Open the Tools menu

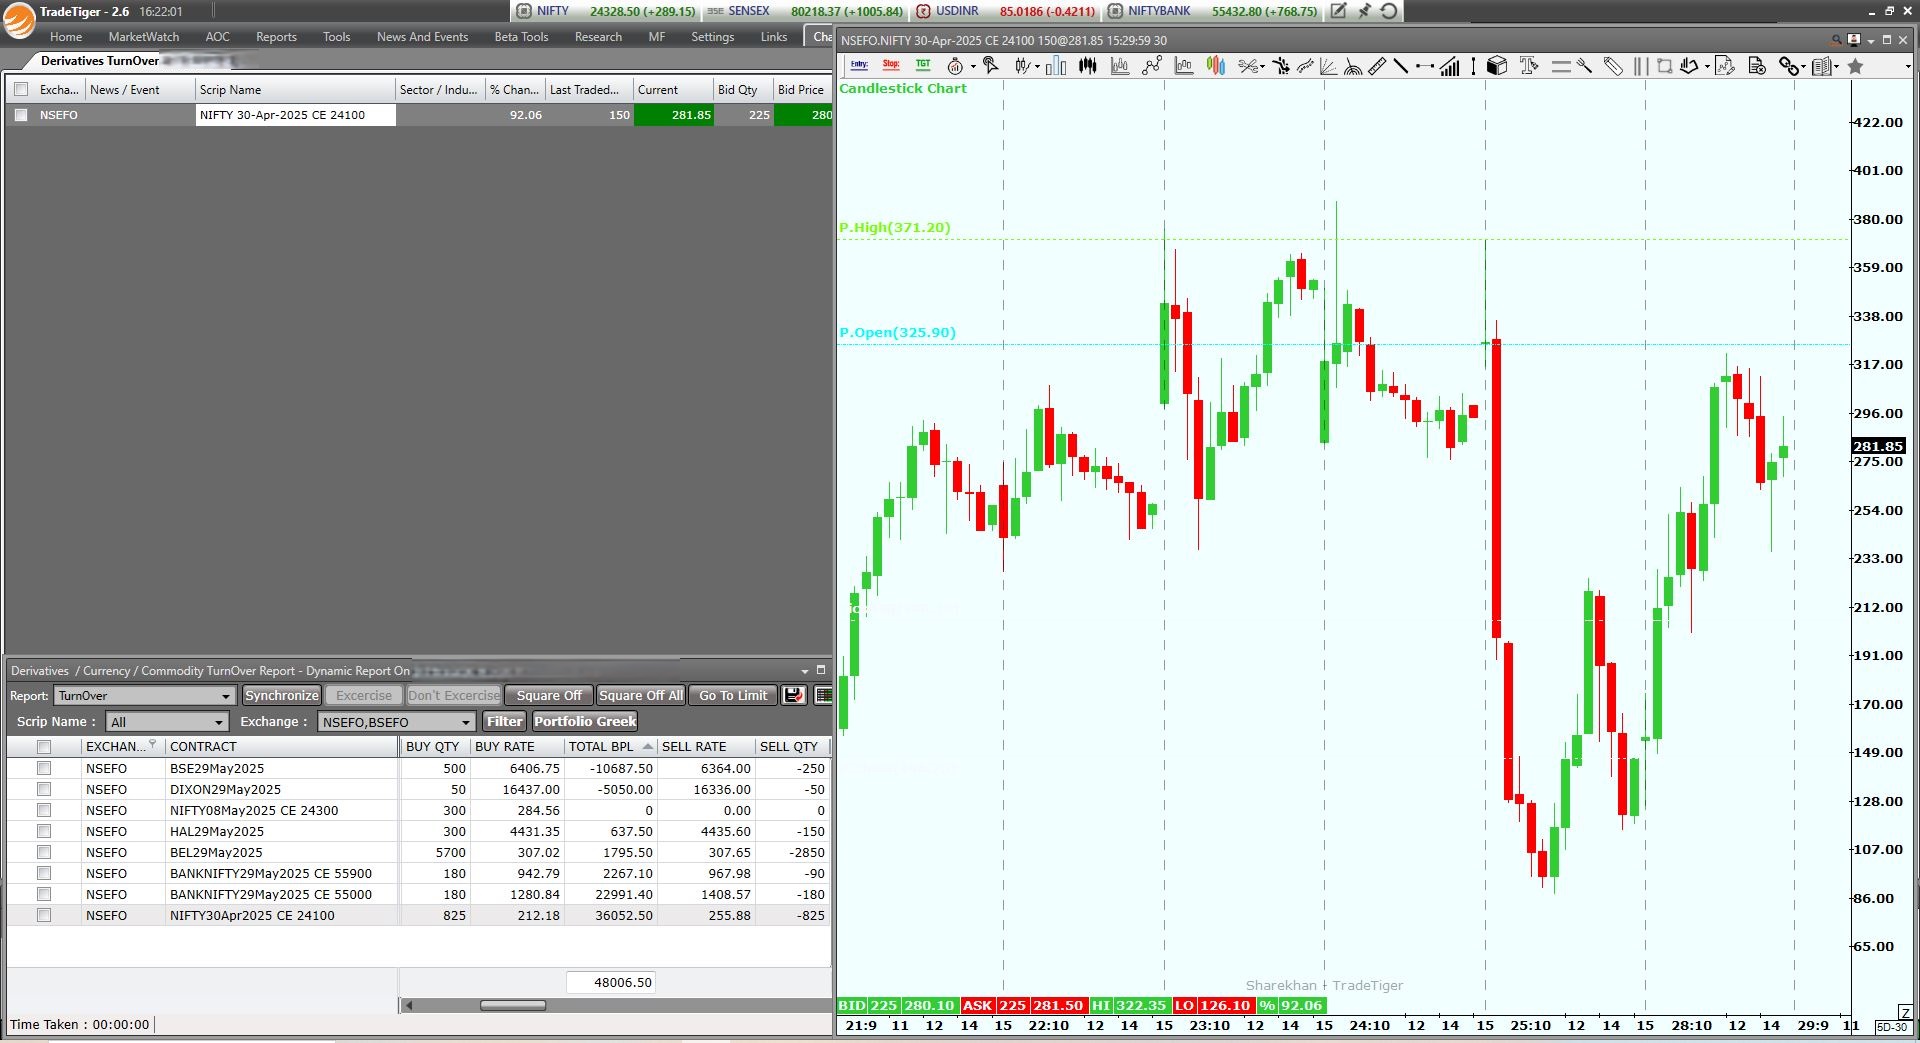tap(336, 37)
